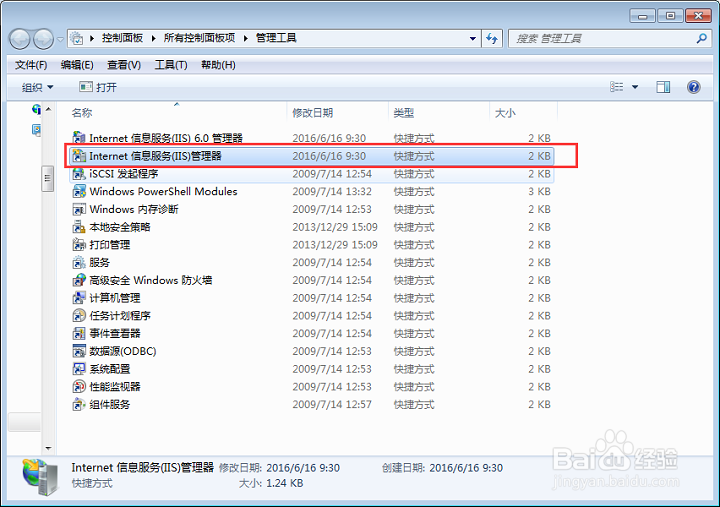720x507 pixels.
Task: Open recent pages dropdown beside Forward
Action: [x=60, y=39]
